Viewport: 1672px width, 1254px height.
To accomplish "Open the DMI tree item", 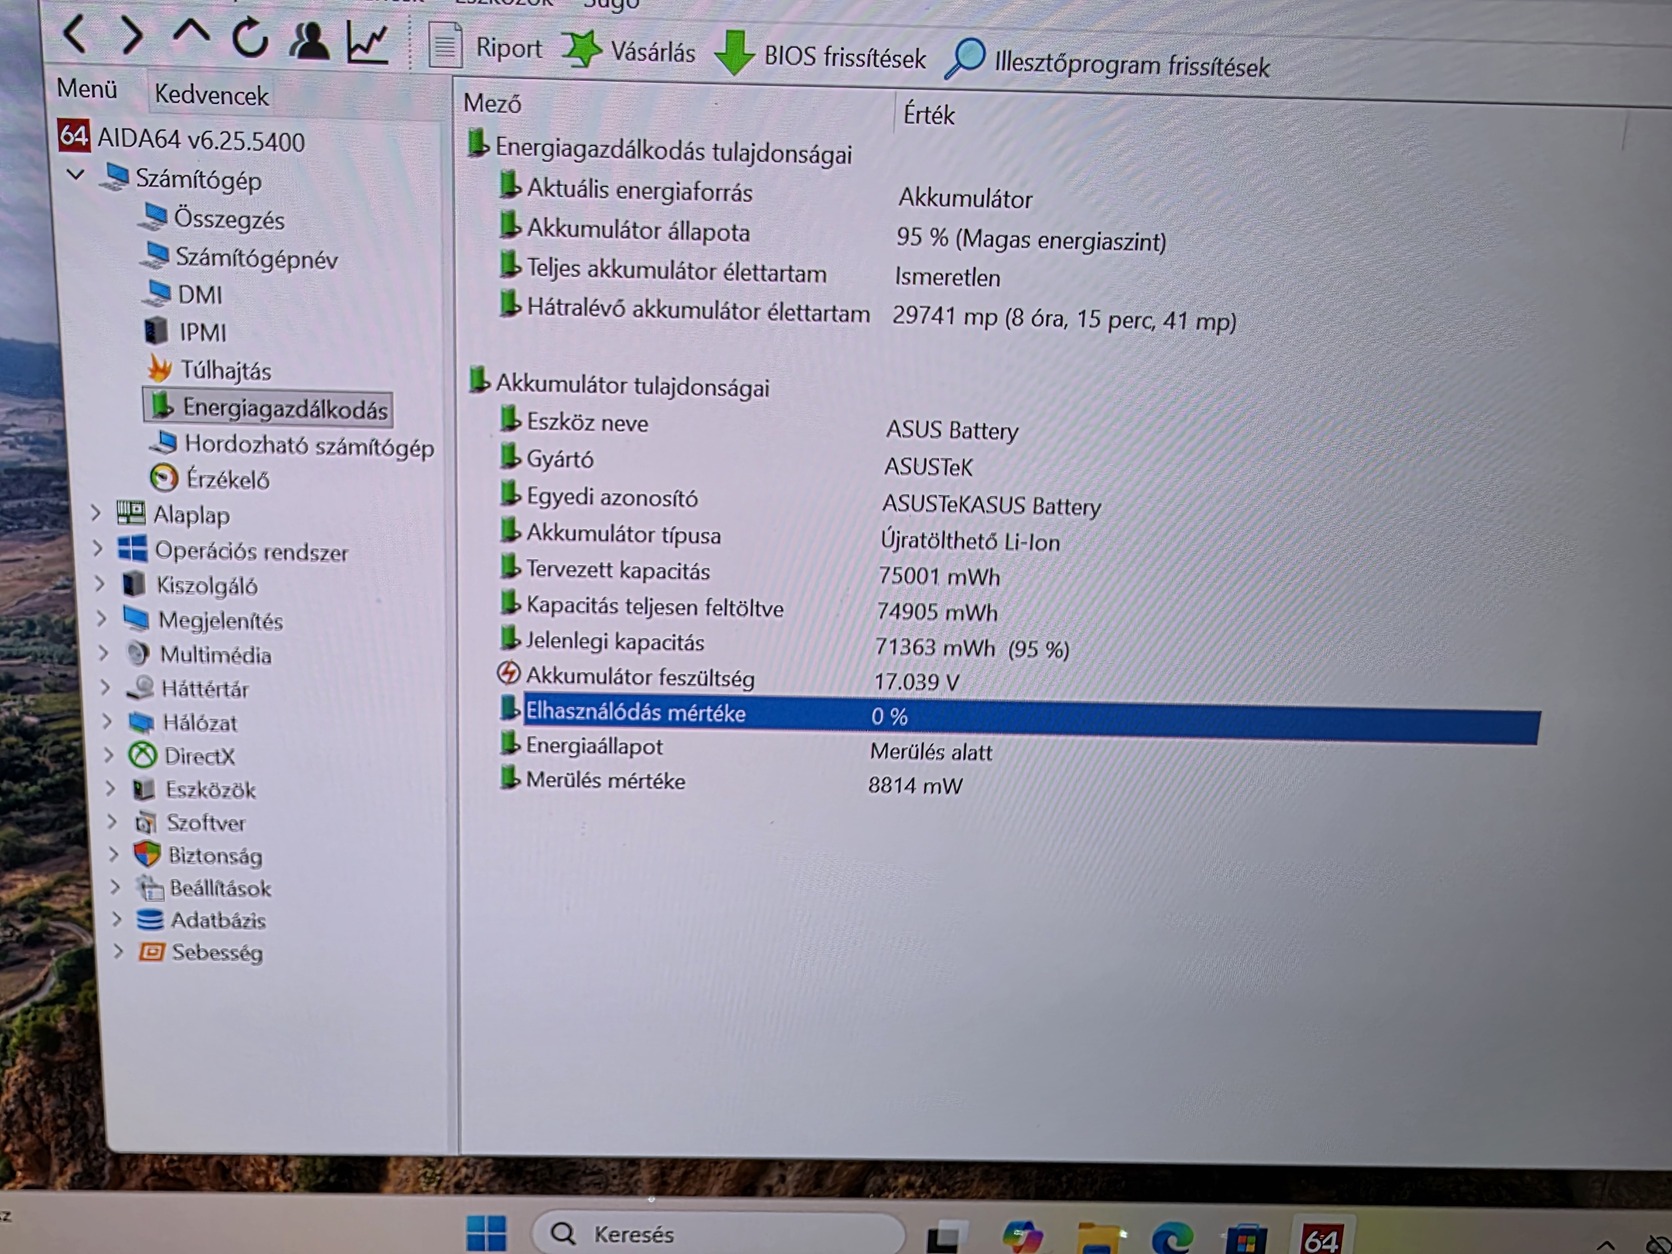I will tap(184, 294).
